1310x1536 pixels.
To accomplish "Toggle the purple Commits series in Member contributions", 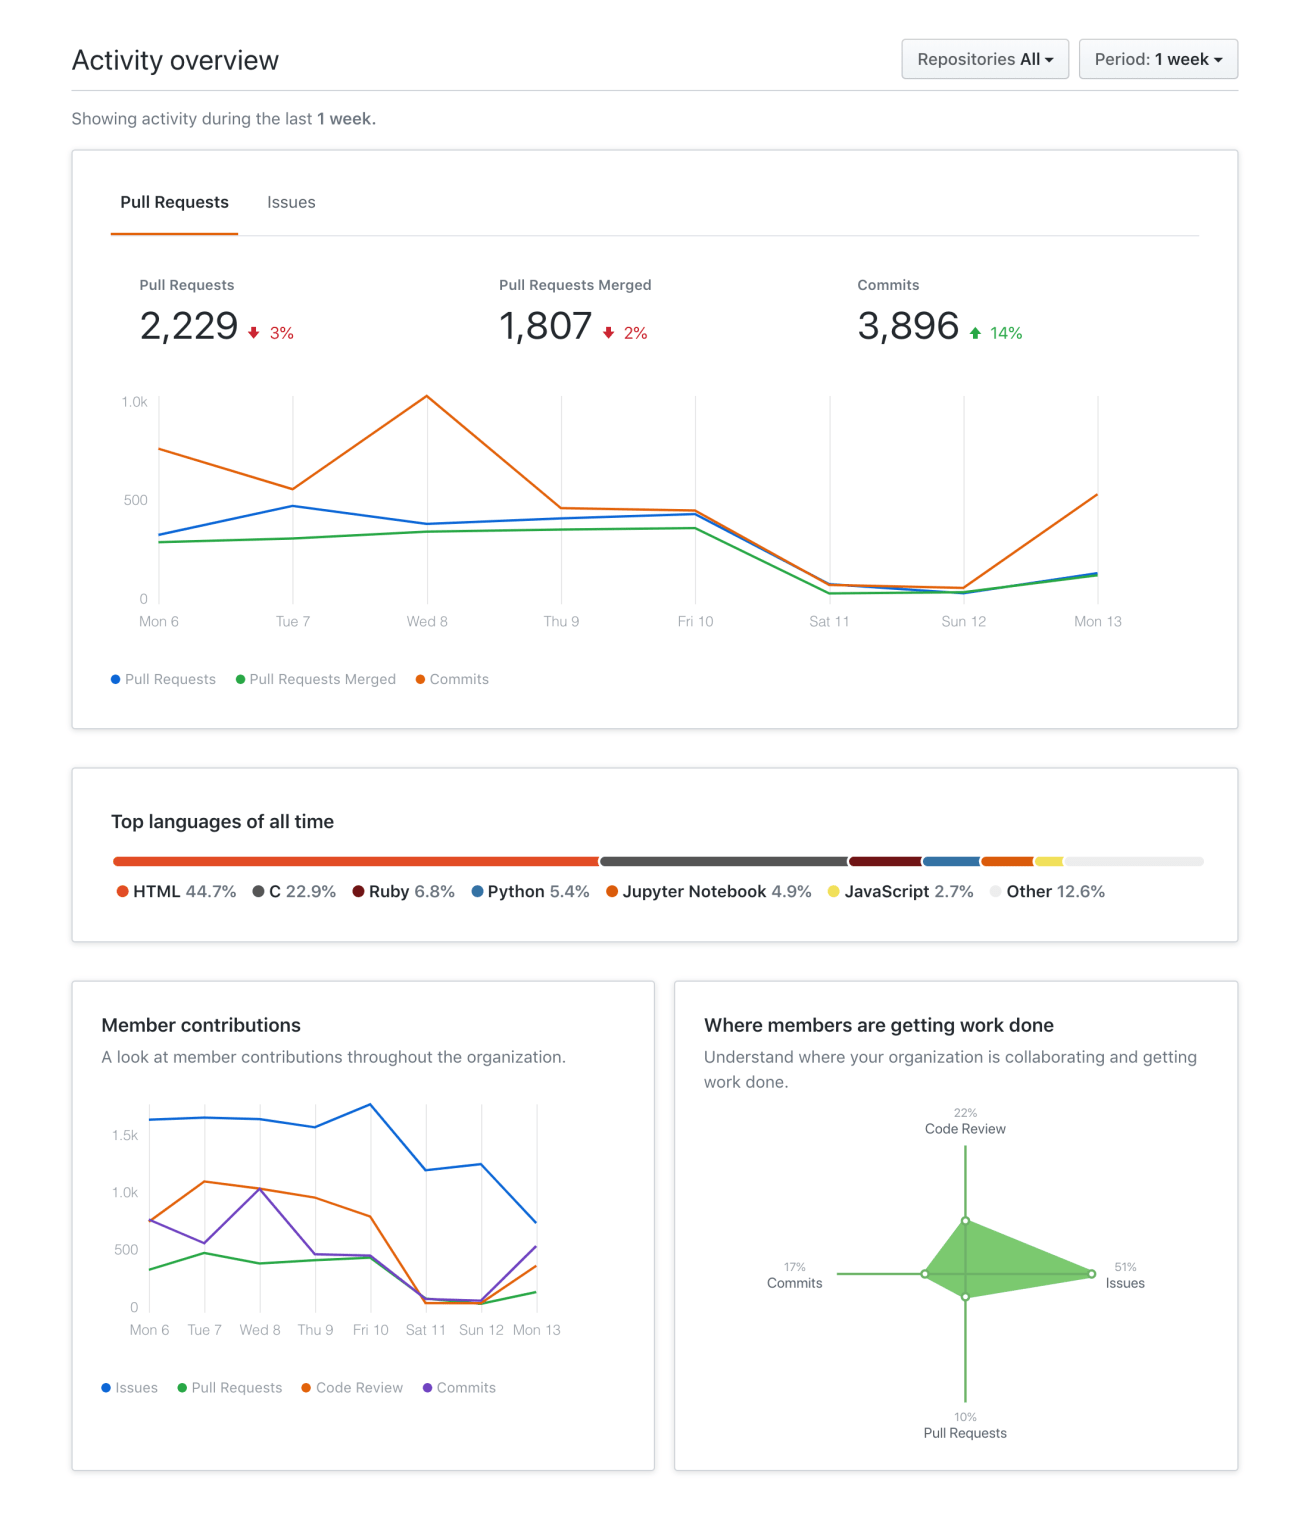I will point(429,1387).
